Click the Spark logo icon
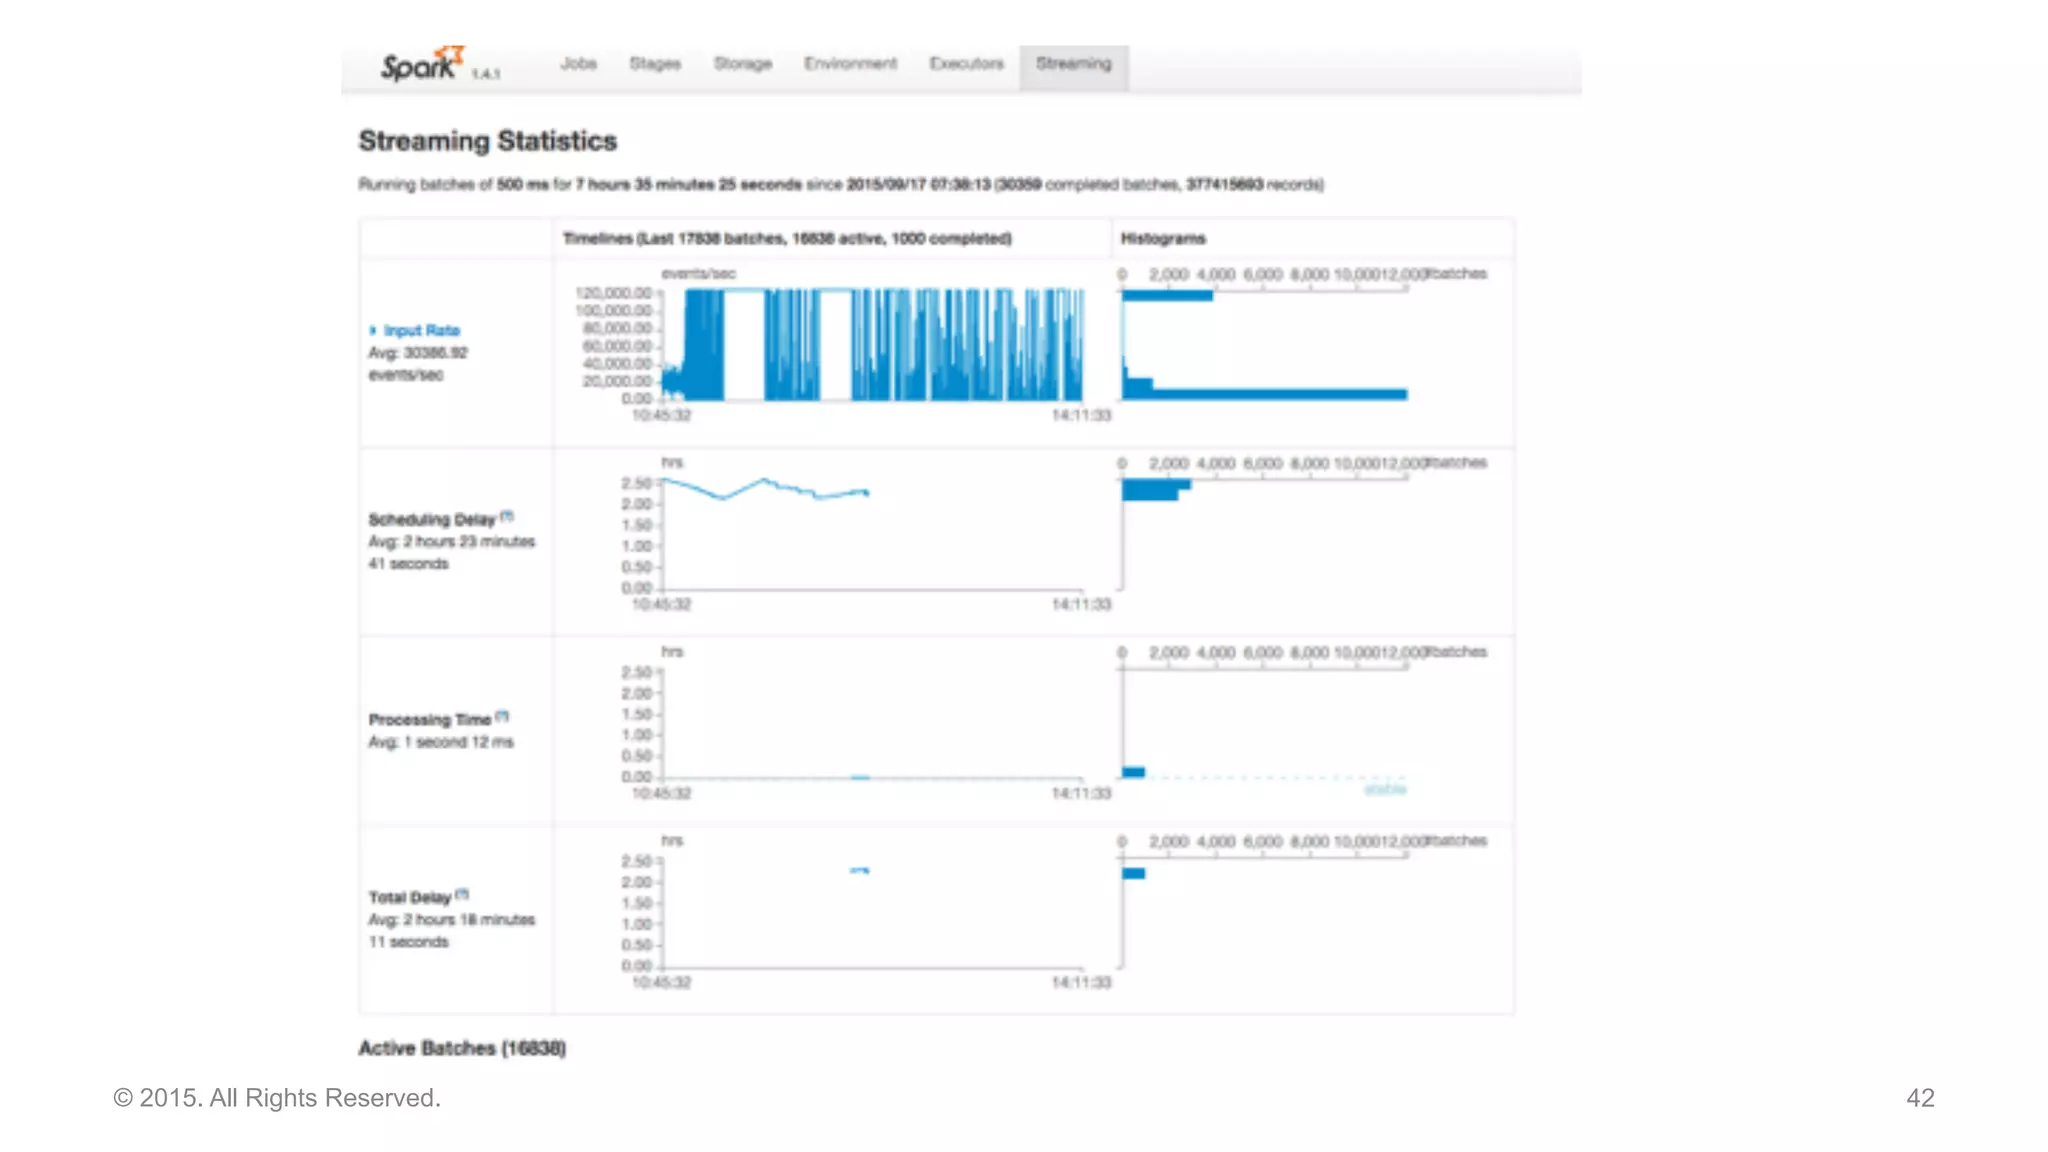The image size is (2048, 1152). point(420,65)
